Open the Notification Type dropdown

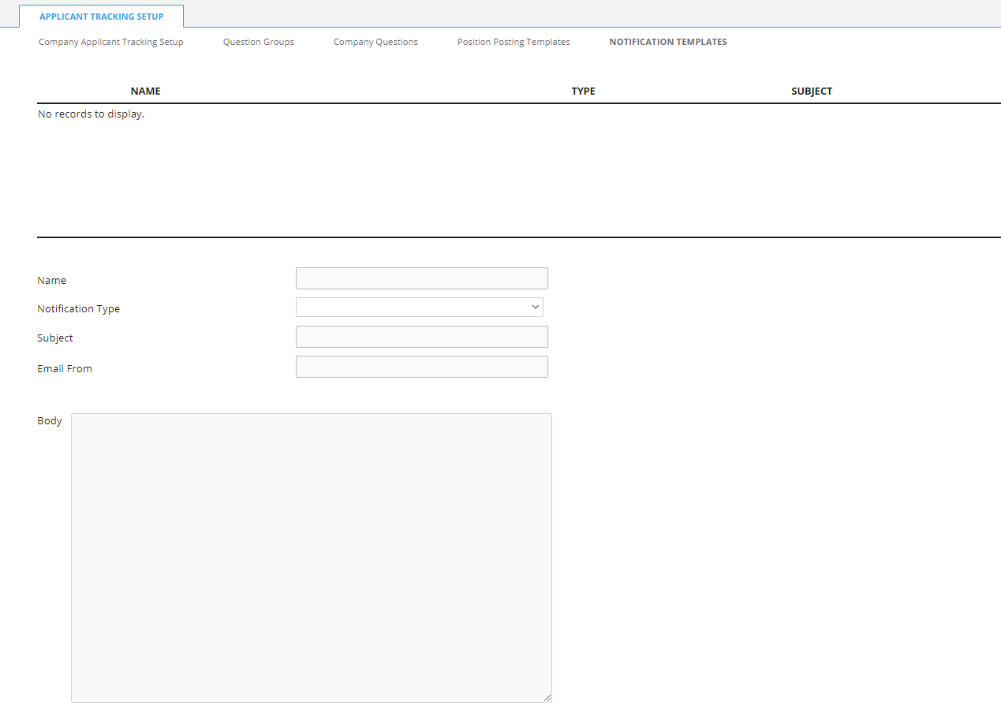[419, 307]
